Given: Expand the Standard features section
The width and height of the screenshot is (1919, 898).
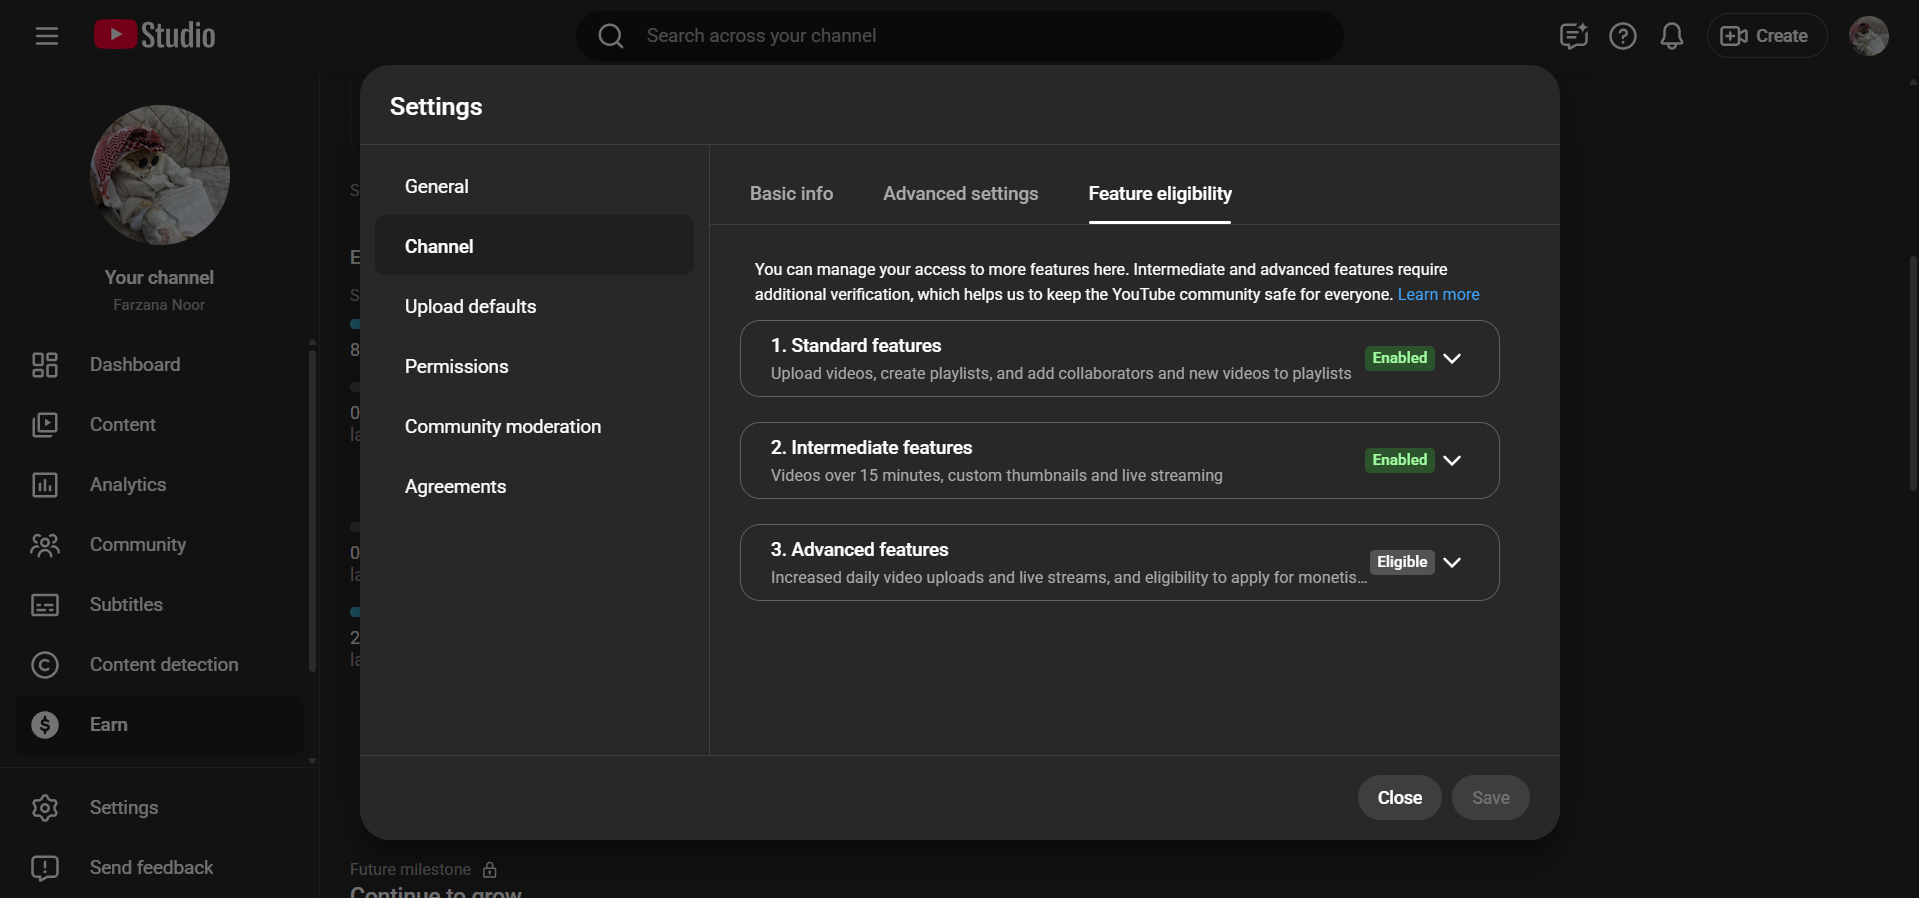Looking at the screenshot, I should (x=1452, y=358).
